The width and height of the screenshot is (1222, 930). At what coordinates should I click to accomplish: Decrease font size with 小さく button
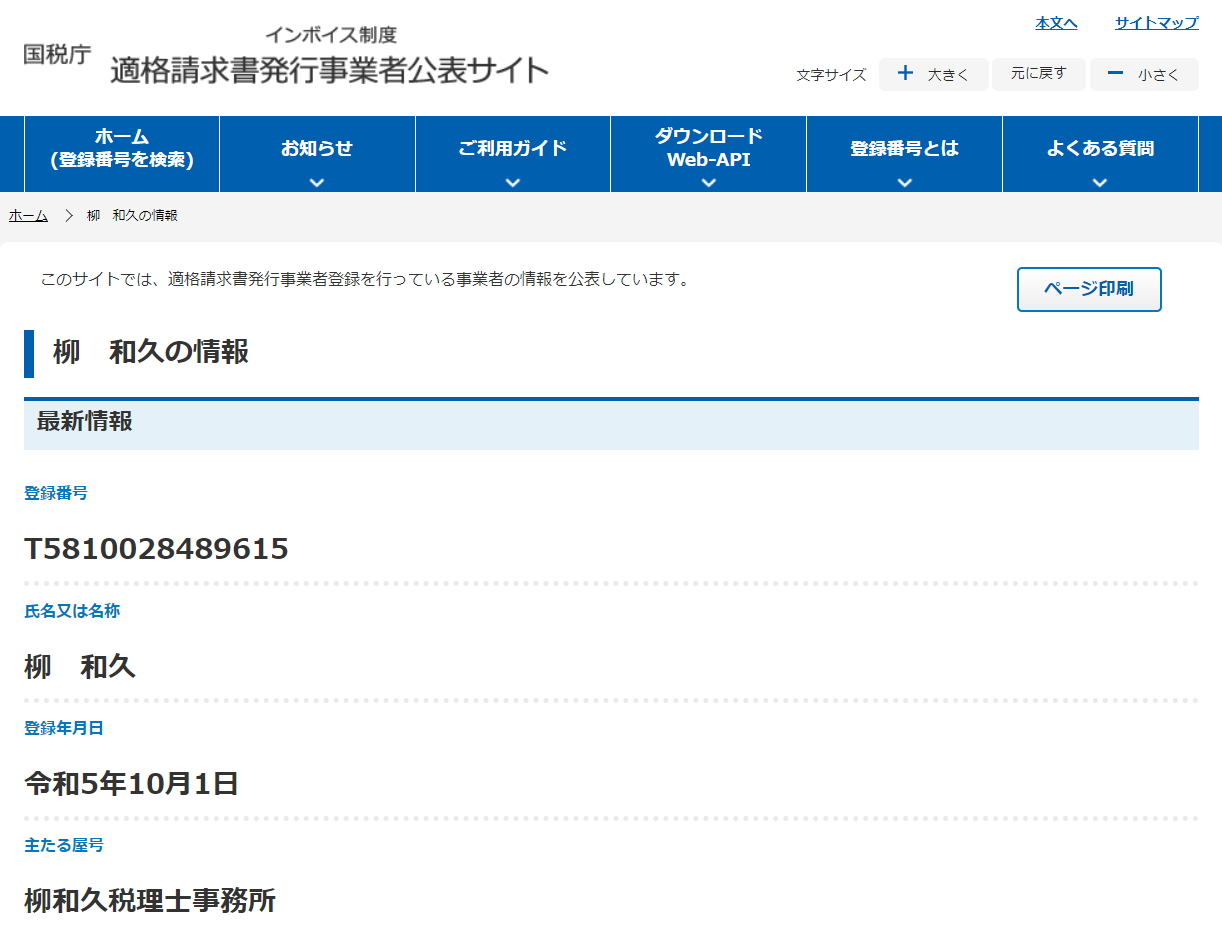pyautogui.click(x=1144, y=74)
